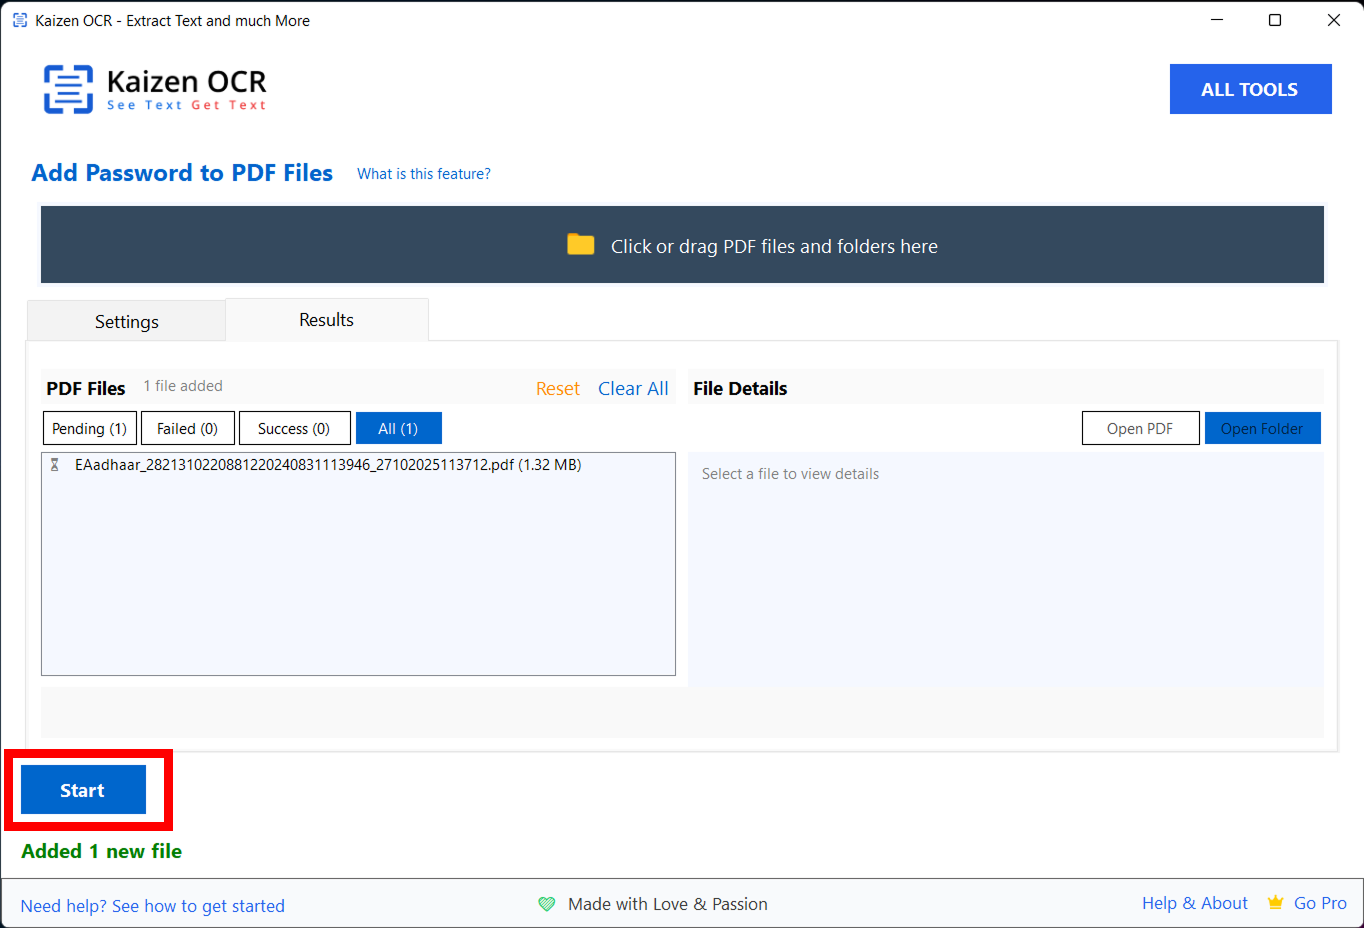The width and height of the screenshot is (1364, 928).
Task: Show Success (0) files filter
Action: point(294,428)
